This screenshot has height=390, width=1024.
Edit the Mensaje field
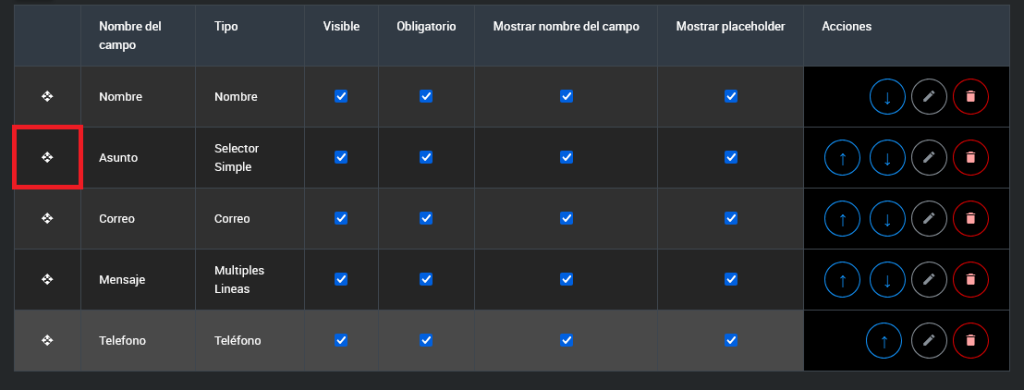click(x=929, y=280)
